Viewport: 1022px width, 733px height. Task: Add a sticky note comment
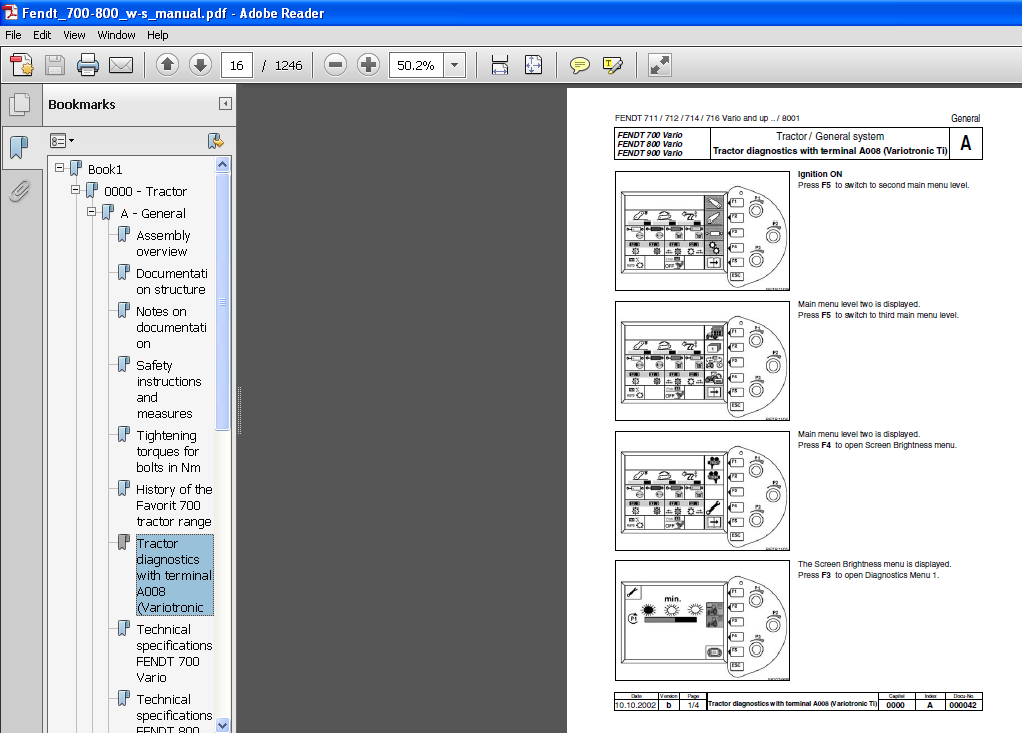pos(579,65)
